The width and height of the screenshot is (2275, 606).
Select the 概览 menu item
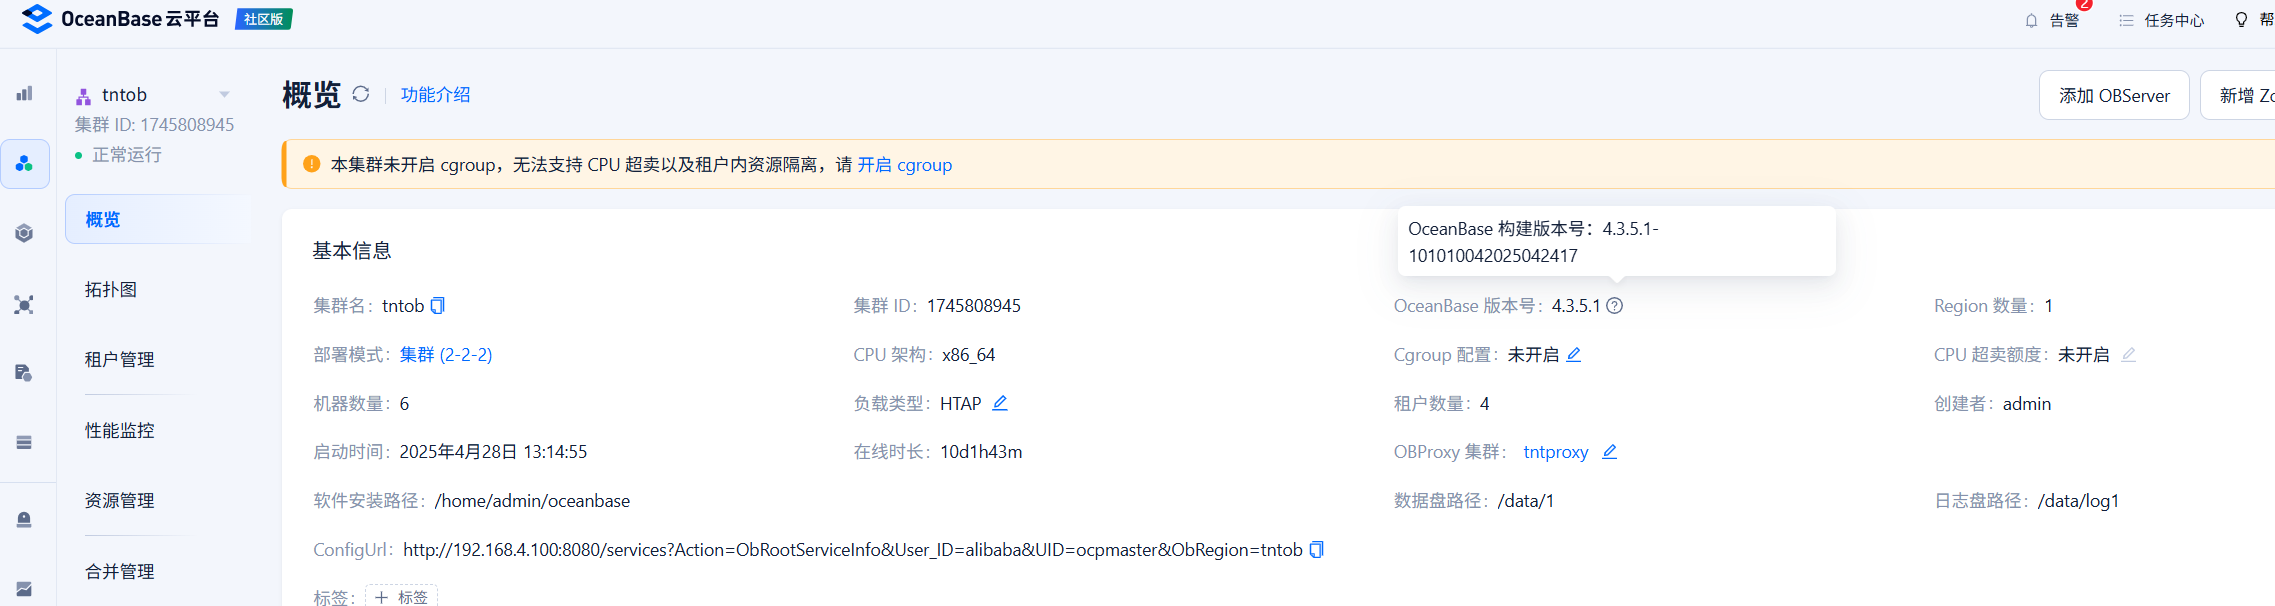(x=157, y=219)
